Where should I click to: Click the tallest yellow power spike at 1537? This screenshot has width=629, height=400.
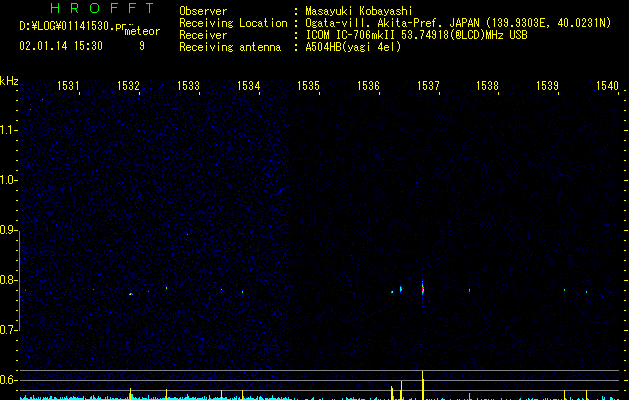tap(422, 385)
